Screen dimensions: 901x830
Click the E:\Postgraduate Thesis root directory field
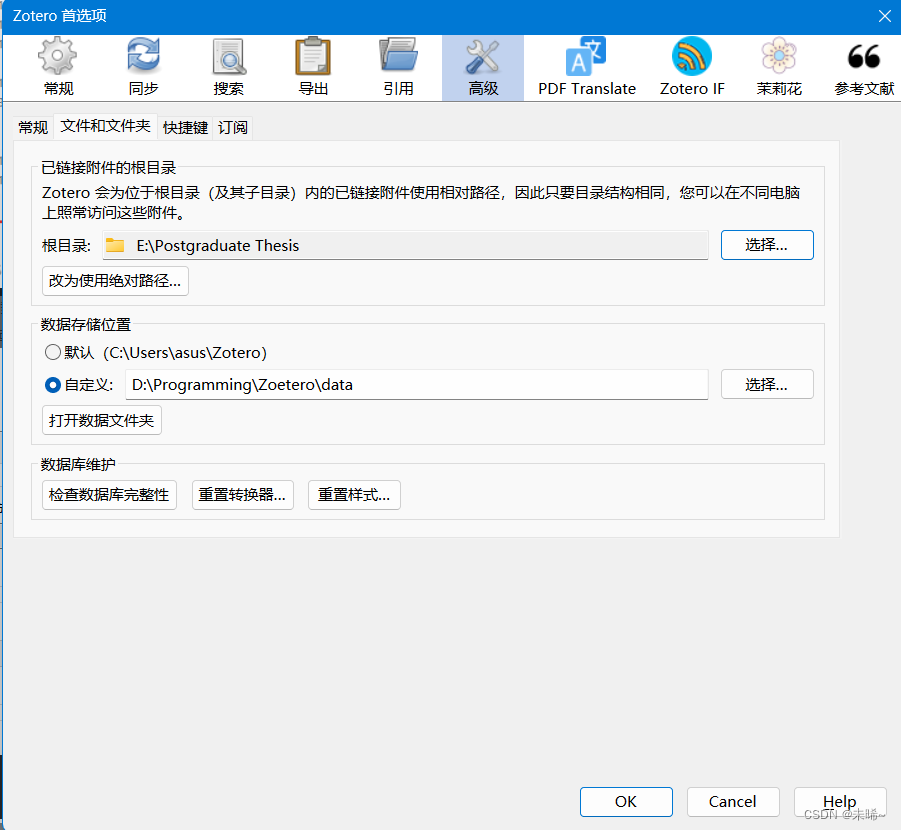(405, 245)
